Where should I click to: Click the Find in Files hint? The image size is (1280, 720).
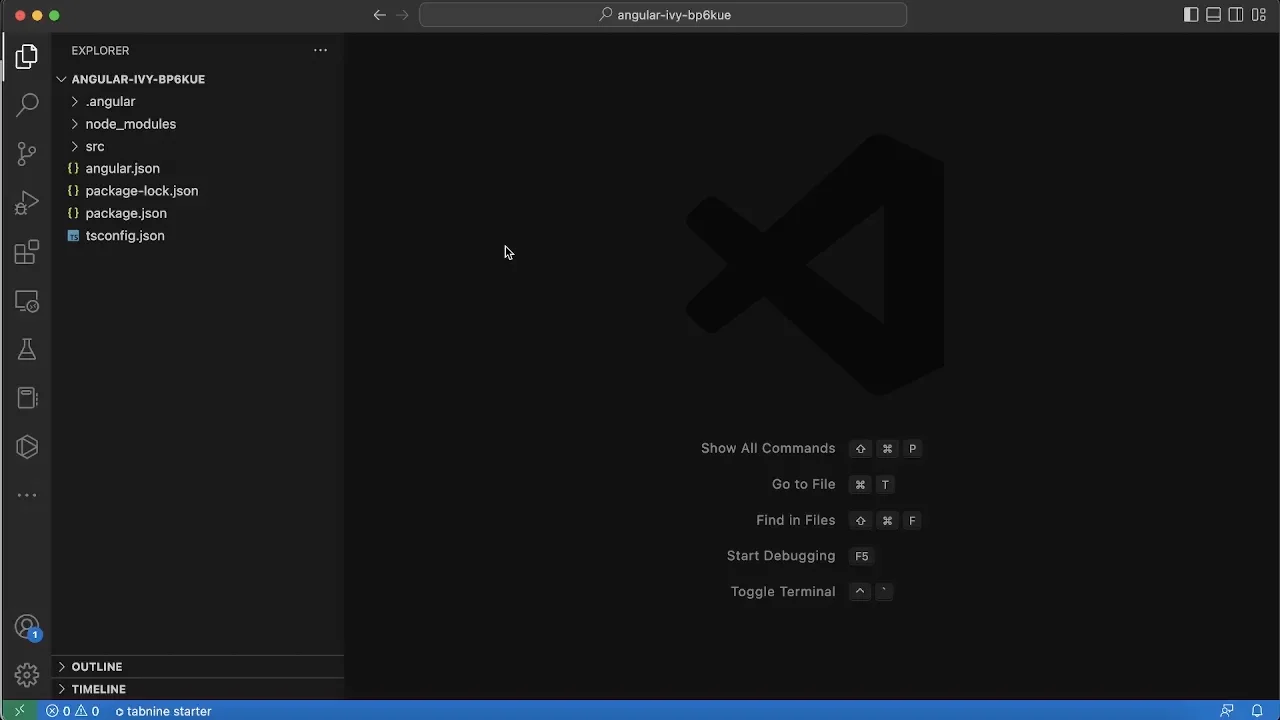tap(795, 520)
